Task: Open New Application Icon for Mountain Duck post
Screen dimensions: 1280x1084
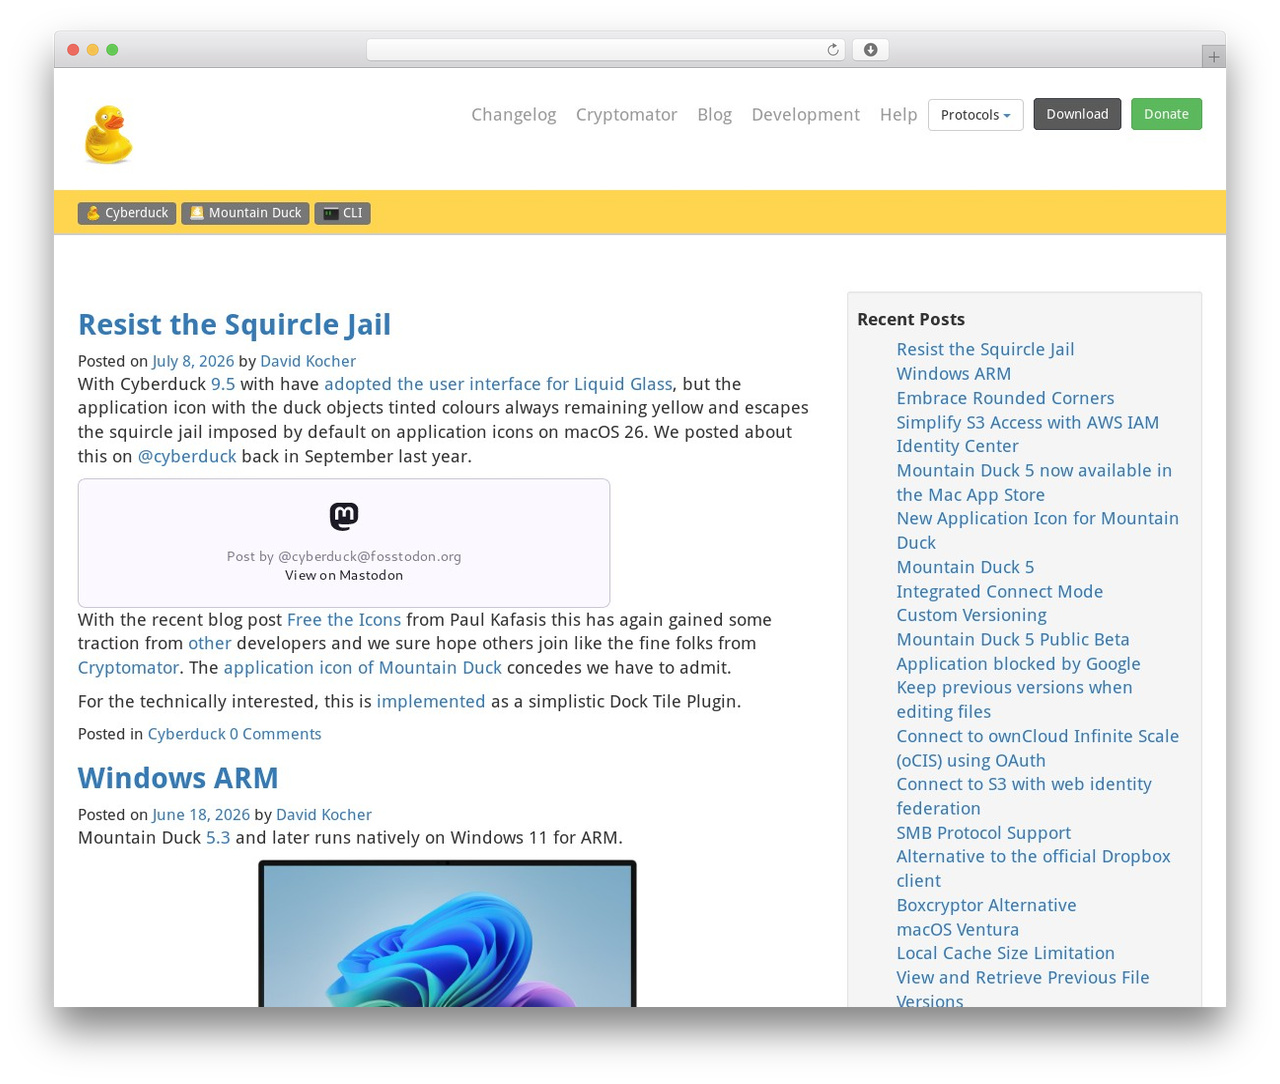Action: pos(1037,530)
